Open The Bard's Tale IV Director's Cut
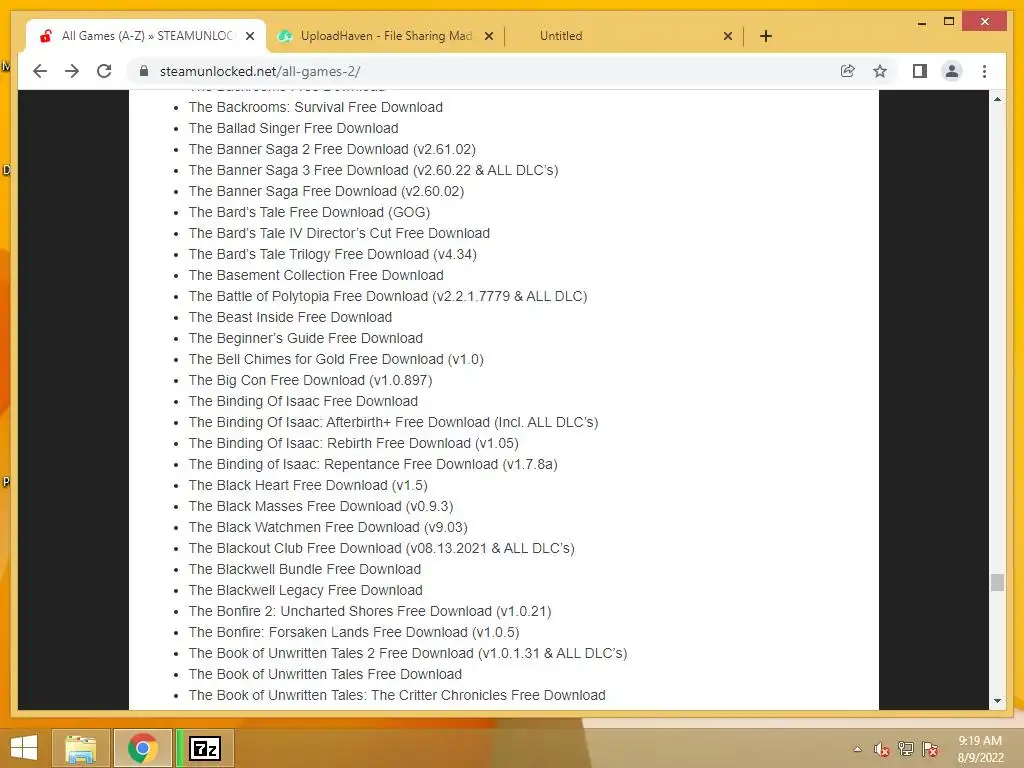The image size is (1024, 768). pyautogui.click(x=339, y=233)
